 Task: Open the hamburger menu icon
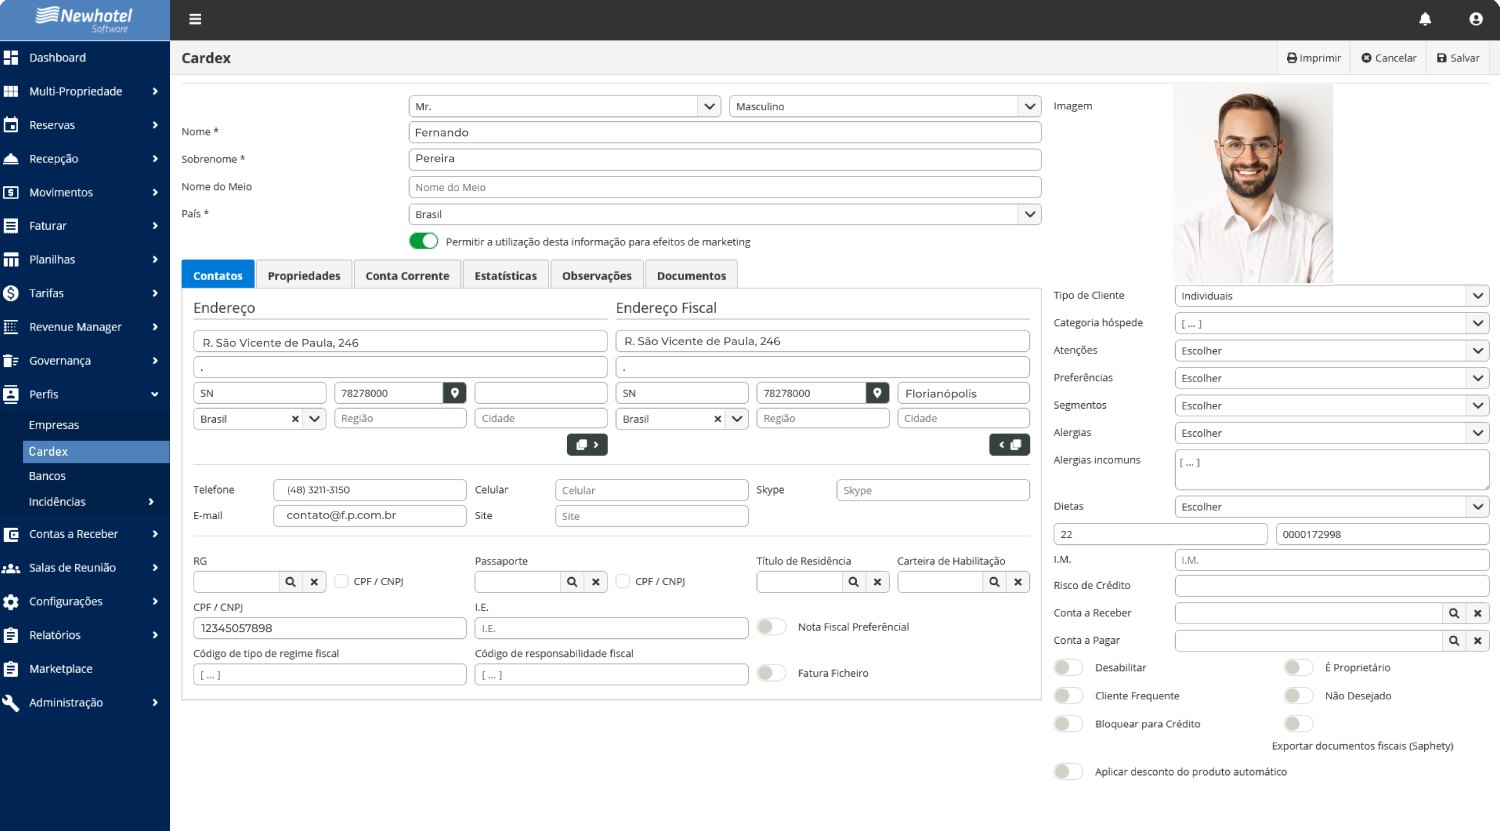tap(195, 19)
